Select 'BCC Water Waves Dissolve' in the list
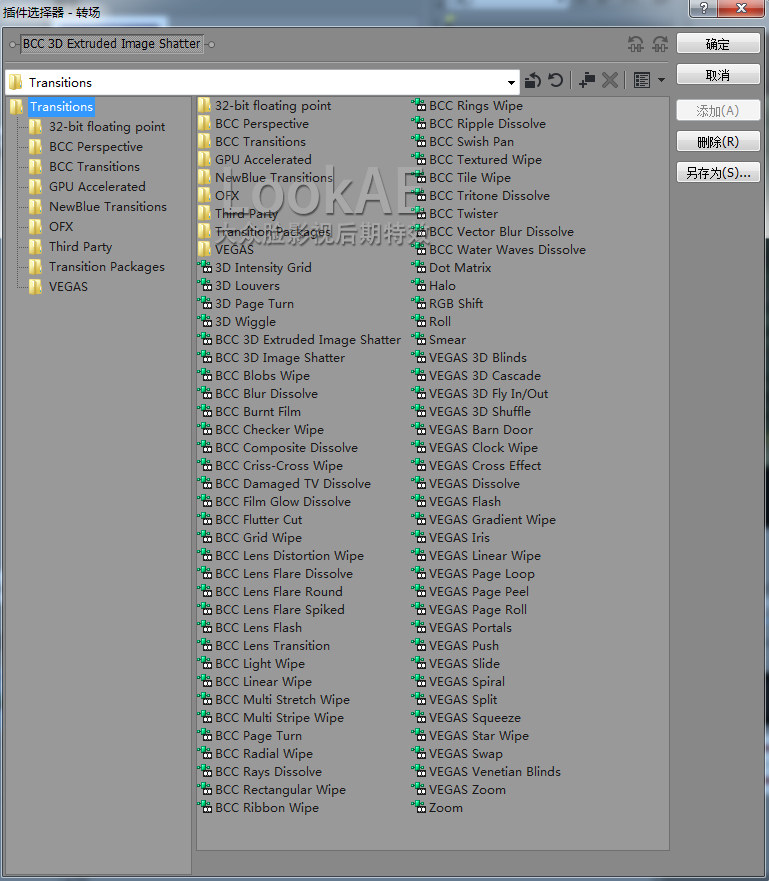The width and height of the screenshot is (769, 881). tap(507, 249)
